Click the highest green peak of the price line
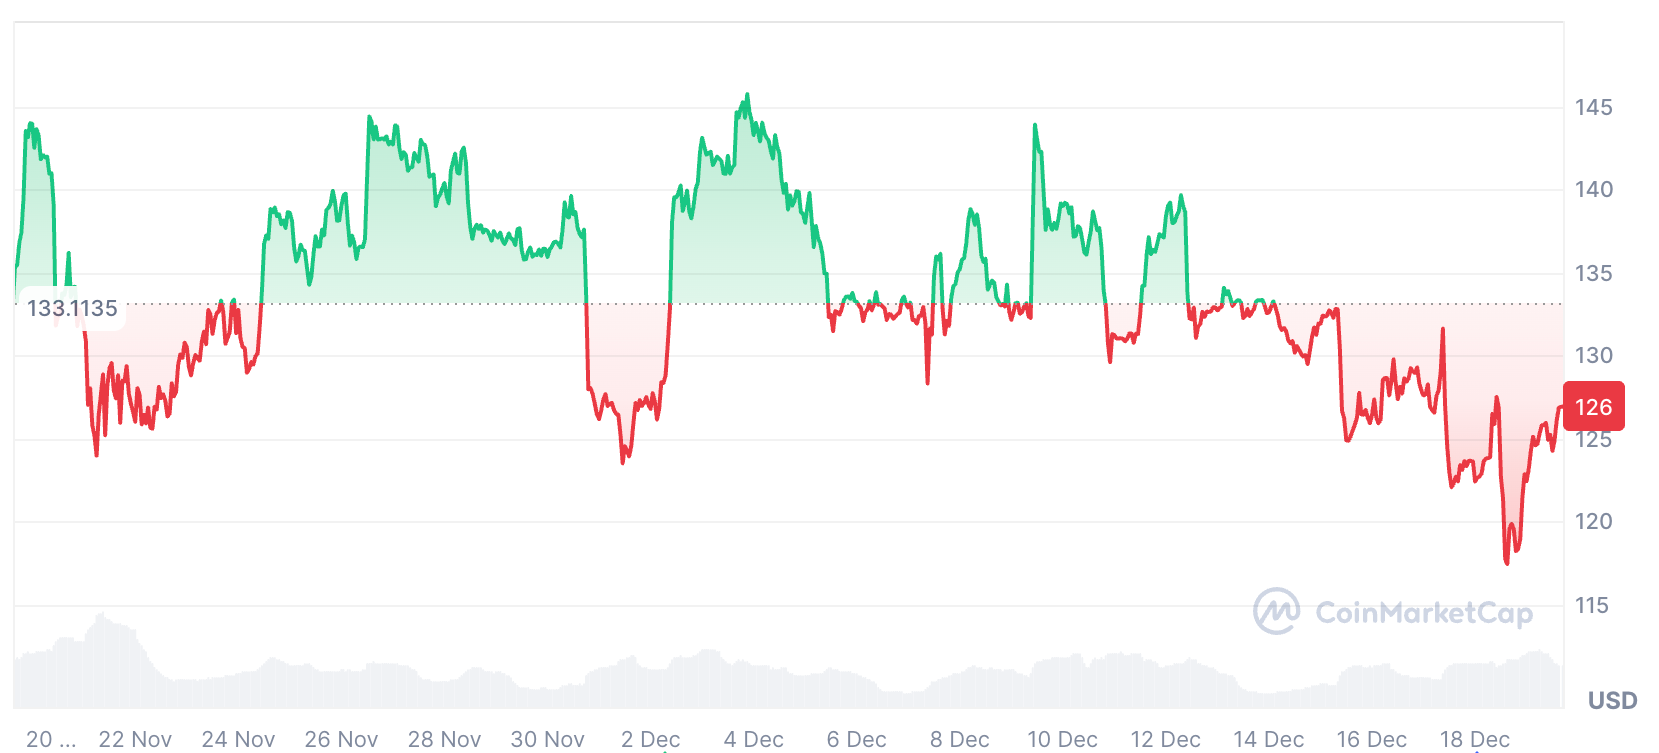Screen dimensions: 1659x753 tap(747, 96)
